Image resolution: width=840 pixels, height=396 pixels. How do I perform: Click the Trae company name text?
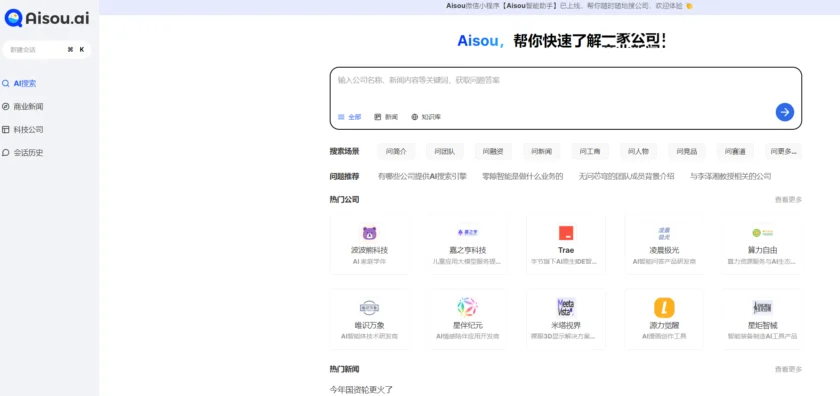pos(566,250)
